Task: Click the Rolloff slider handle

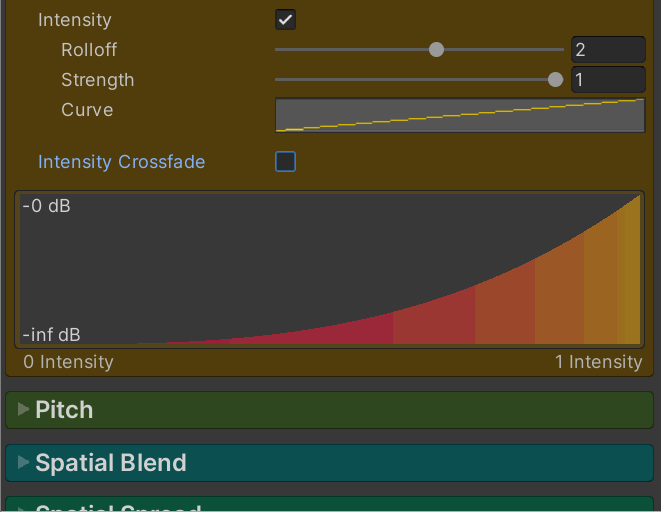Action: click(436, 50)
